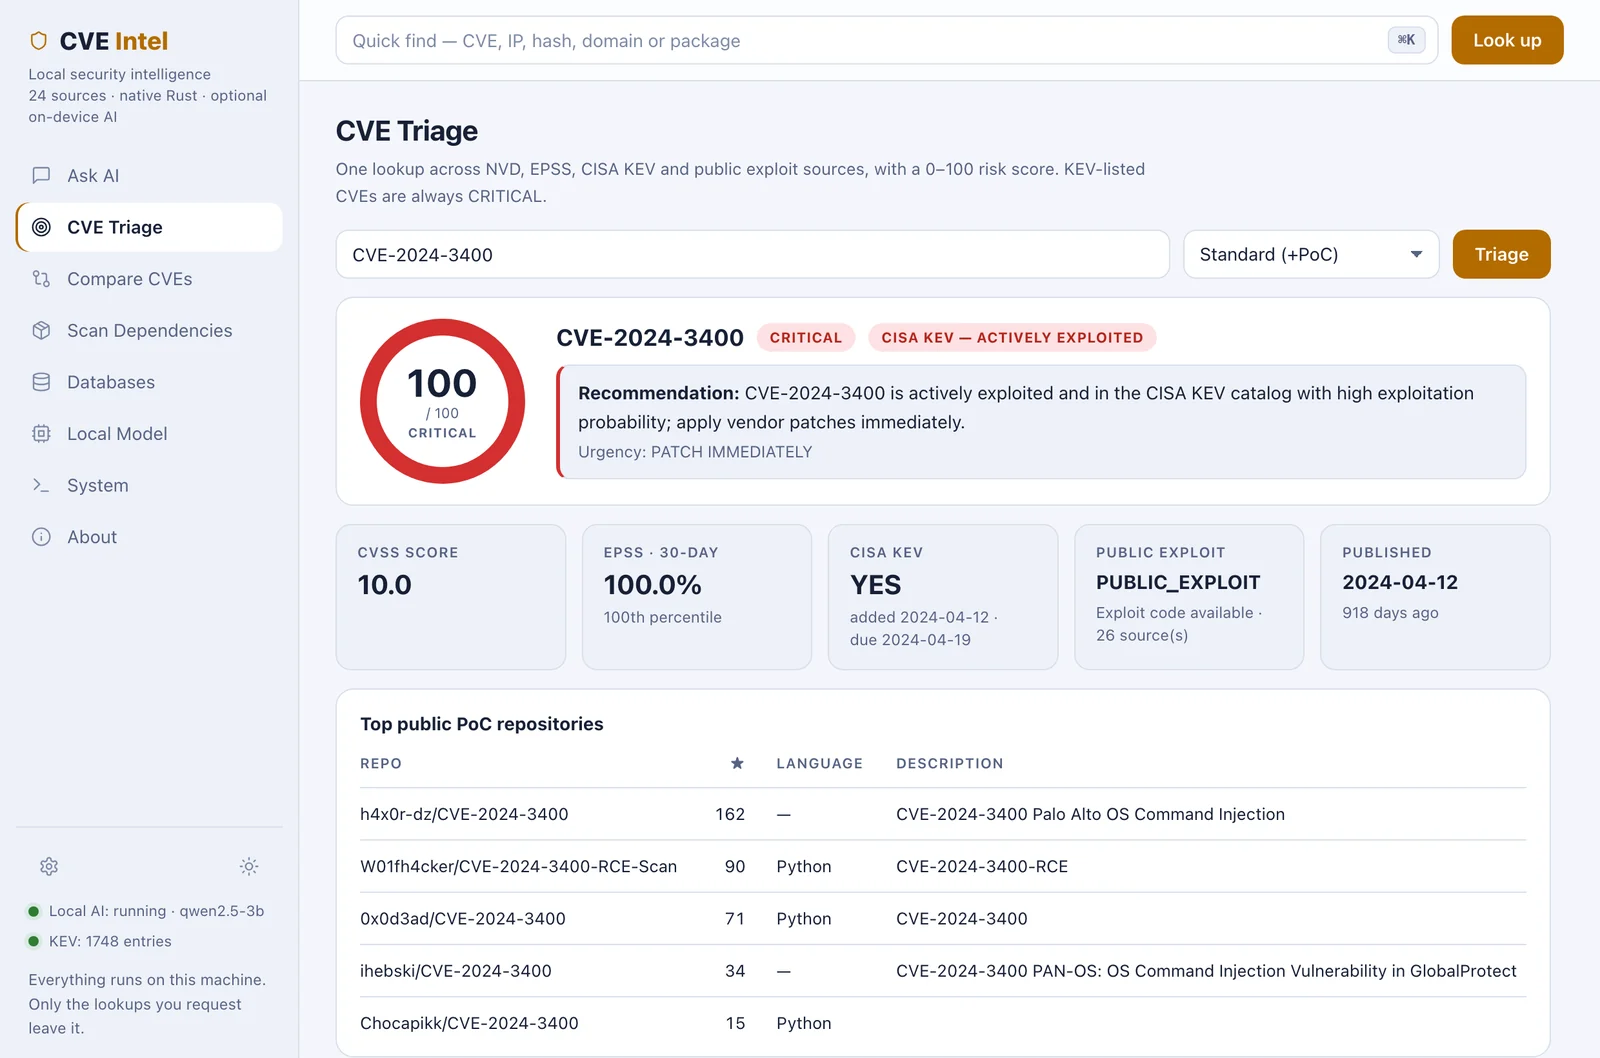Click the PUBLISHED 2024-04-12 card

(1435, 597)
